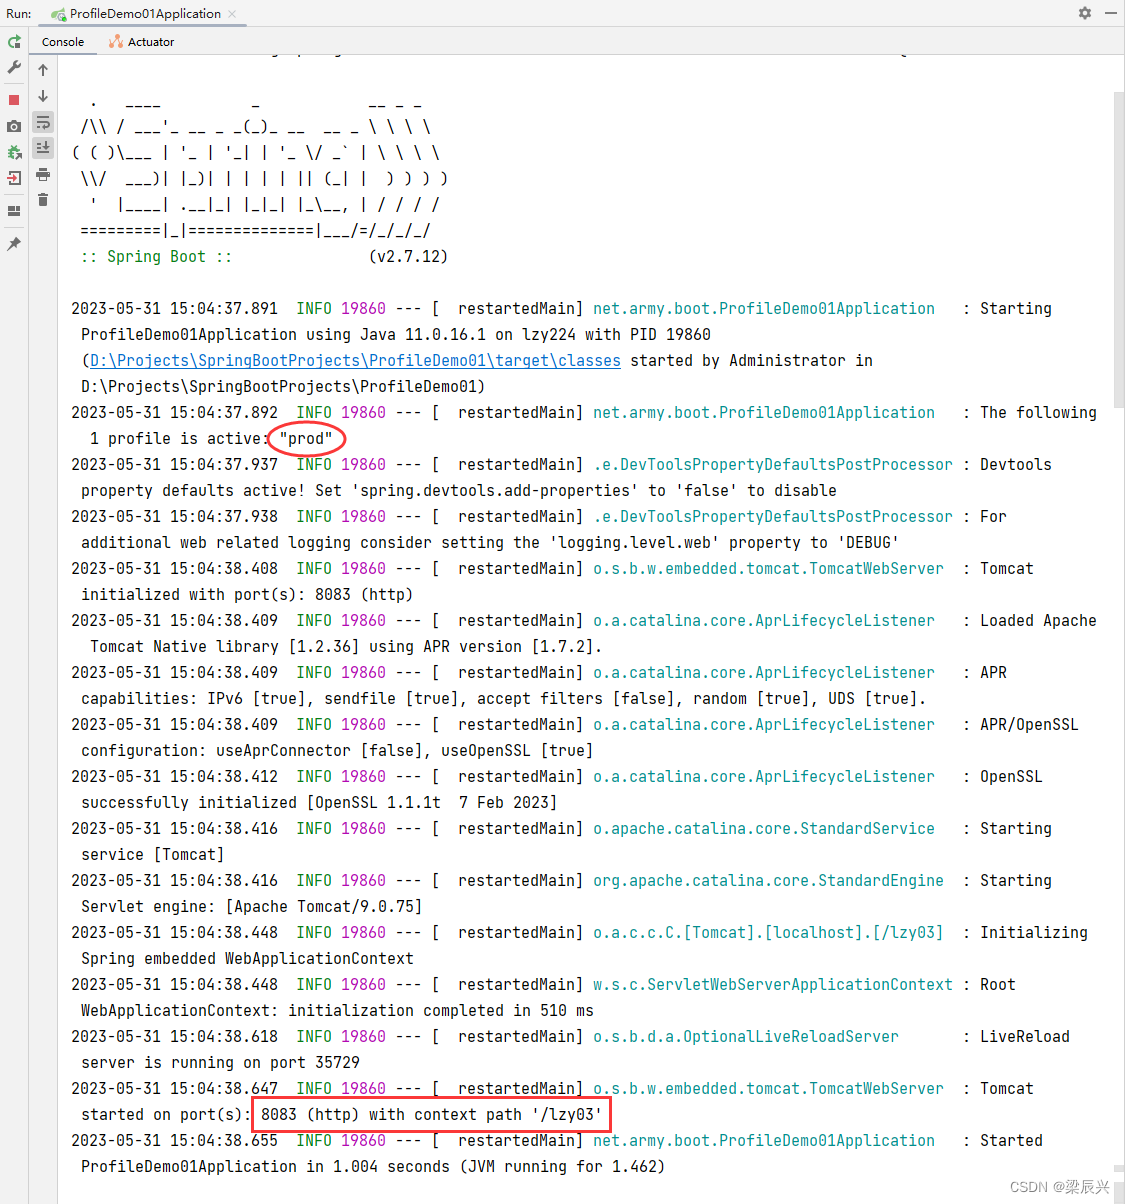
Task: Click 'initialized with port(s): 8083 (http)' line
Action: point(247,595)
